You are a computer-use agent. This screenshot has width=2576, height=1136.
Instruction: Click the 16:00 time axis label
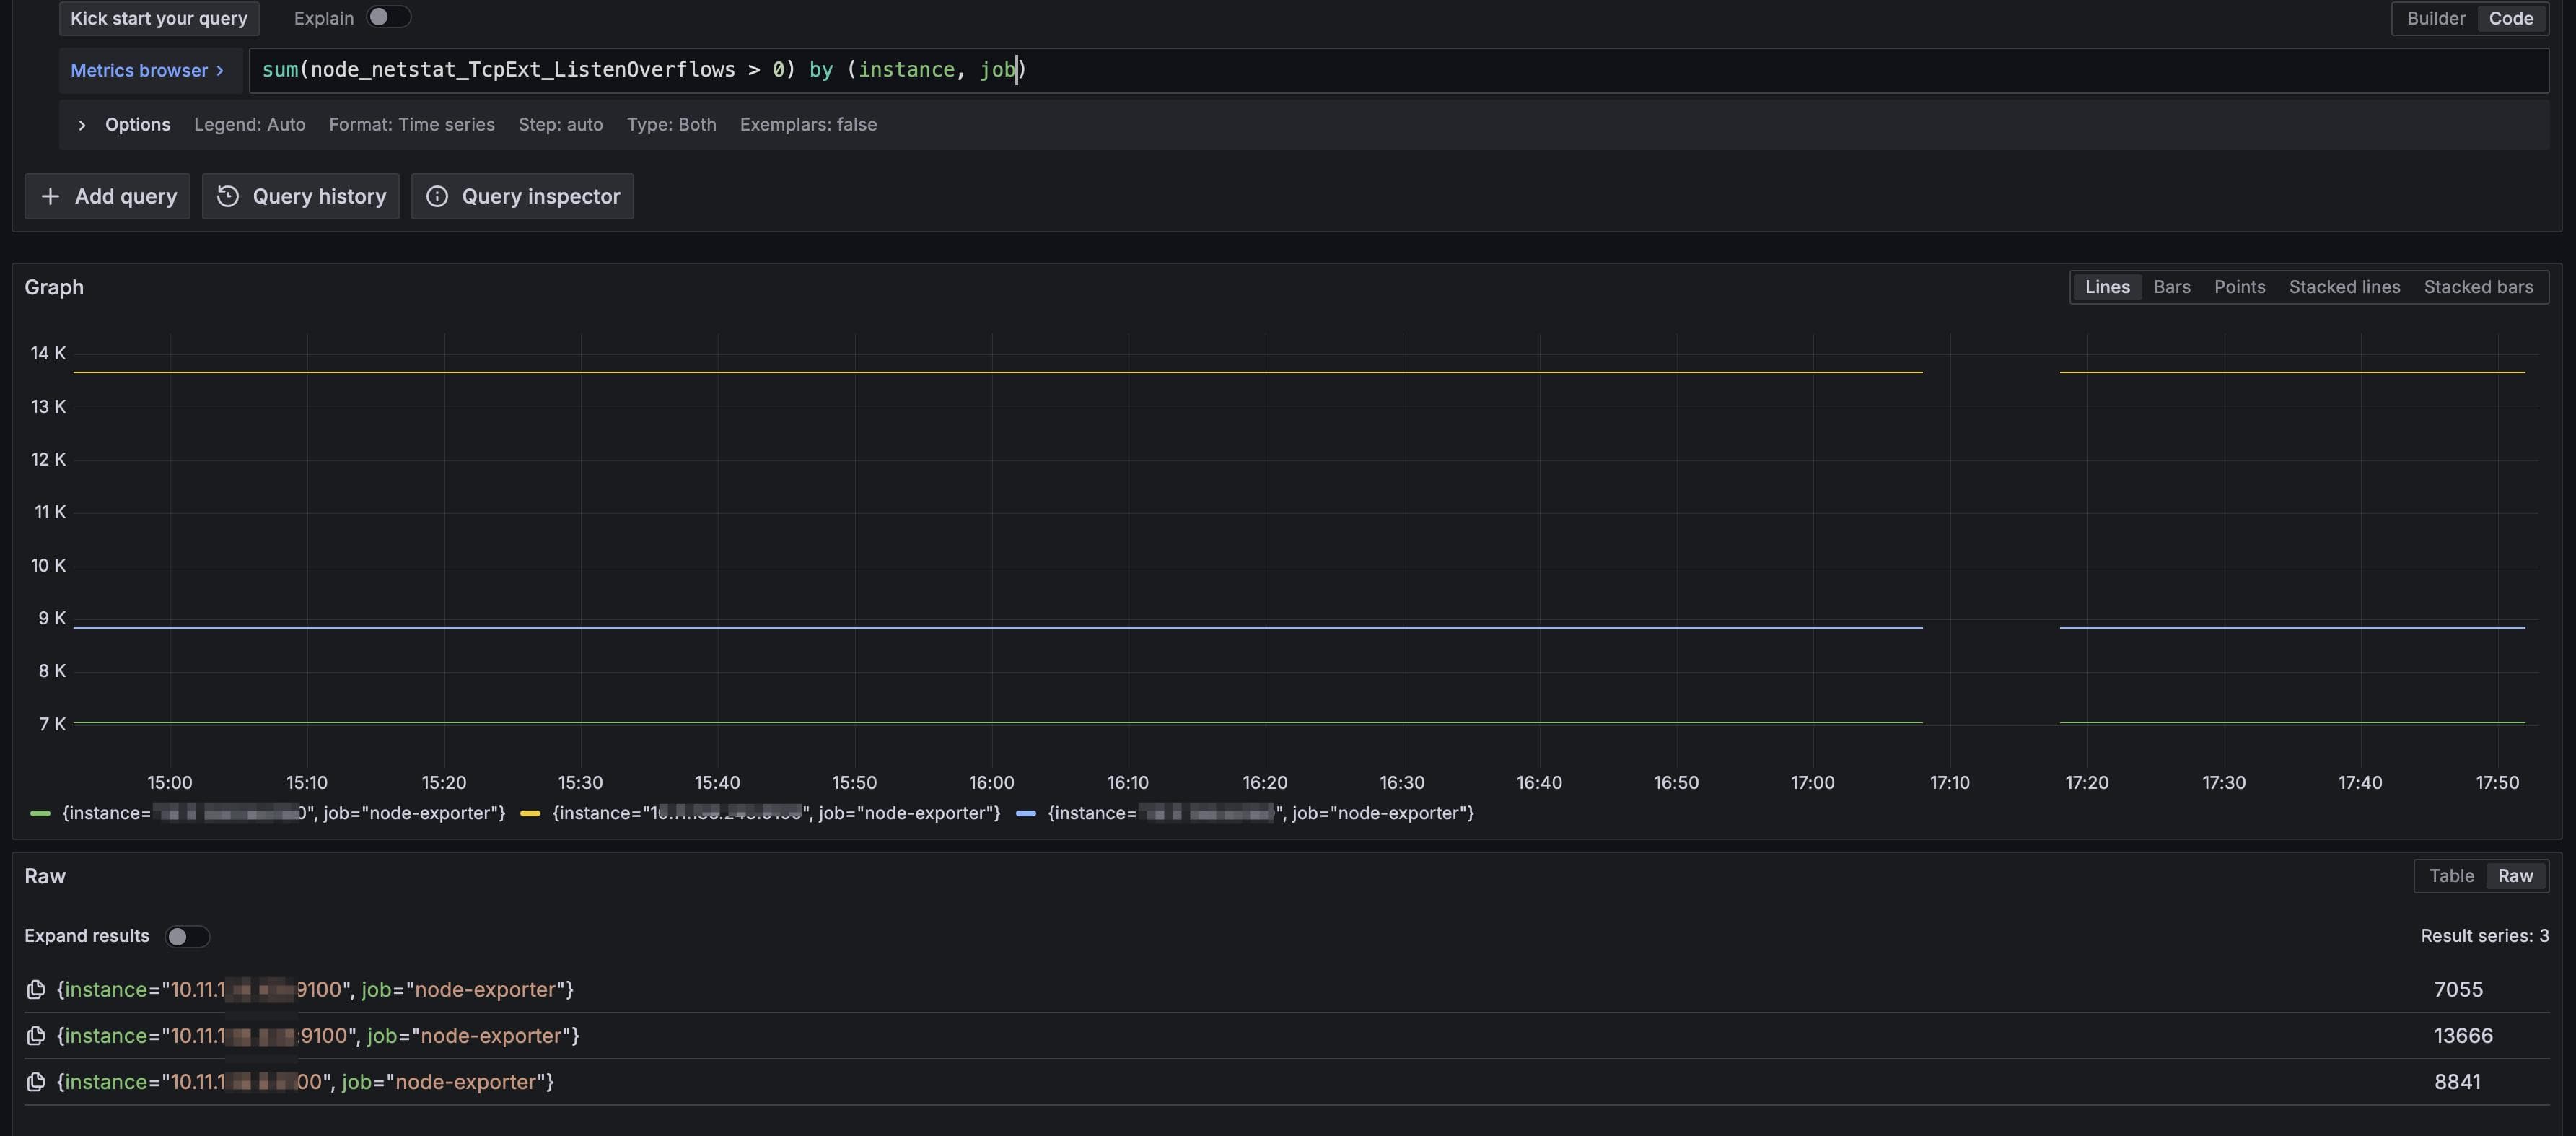click(x=991, y=783)
